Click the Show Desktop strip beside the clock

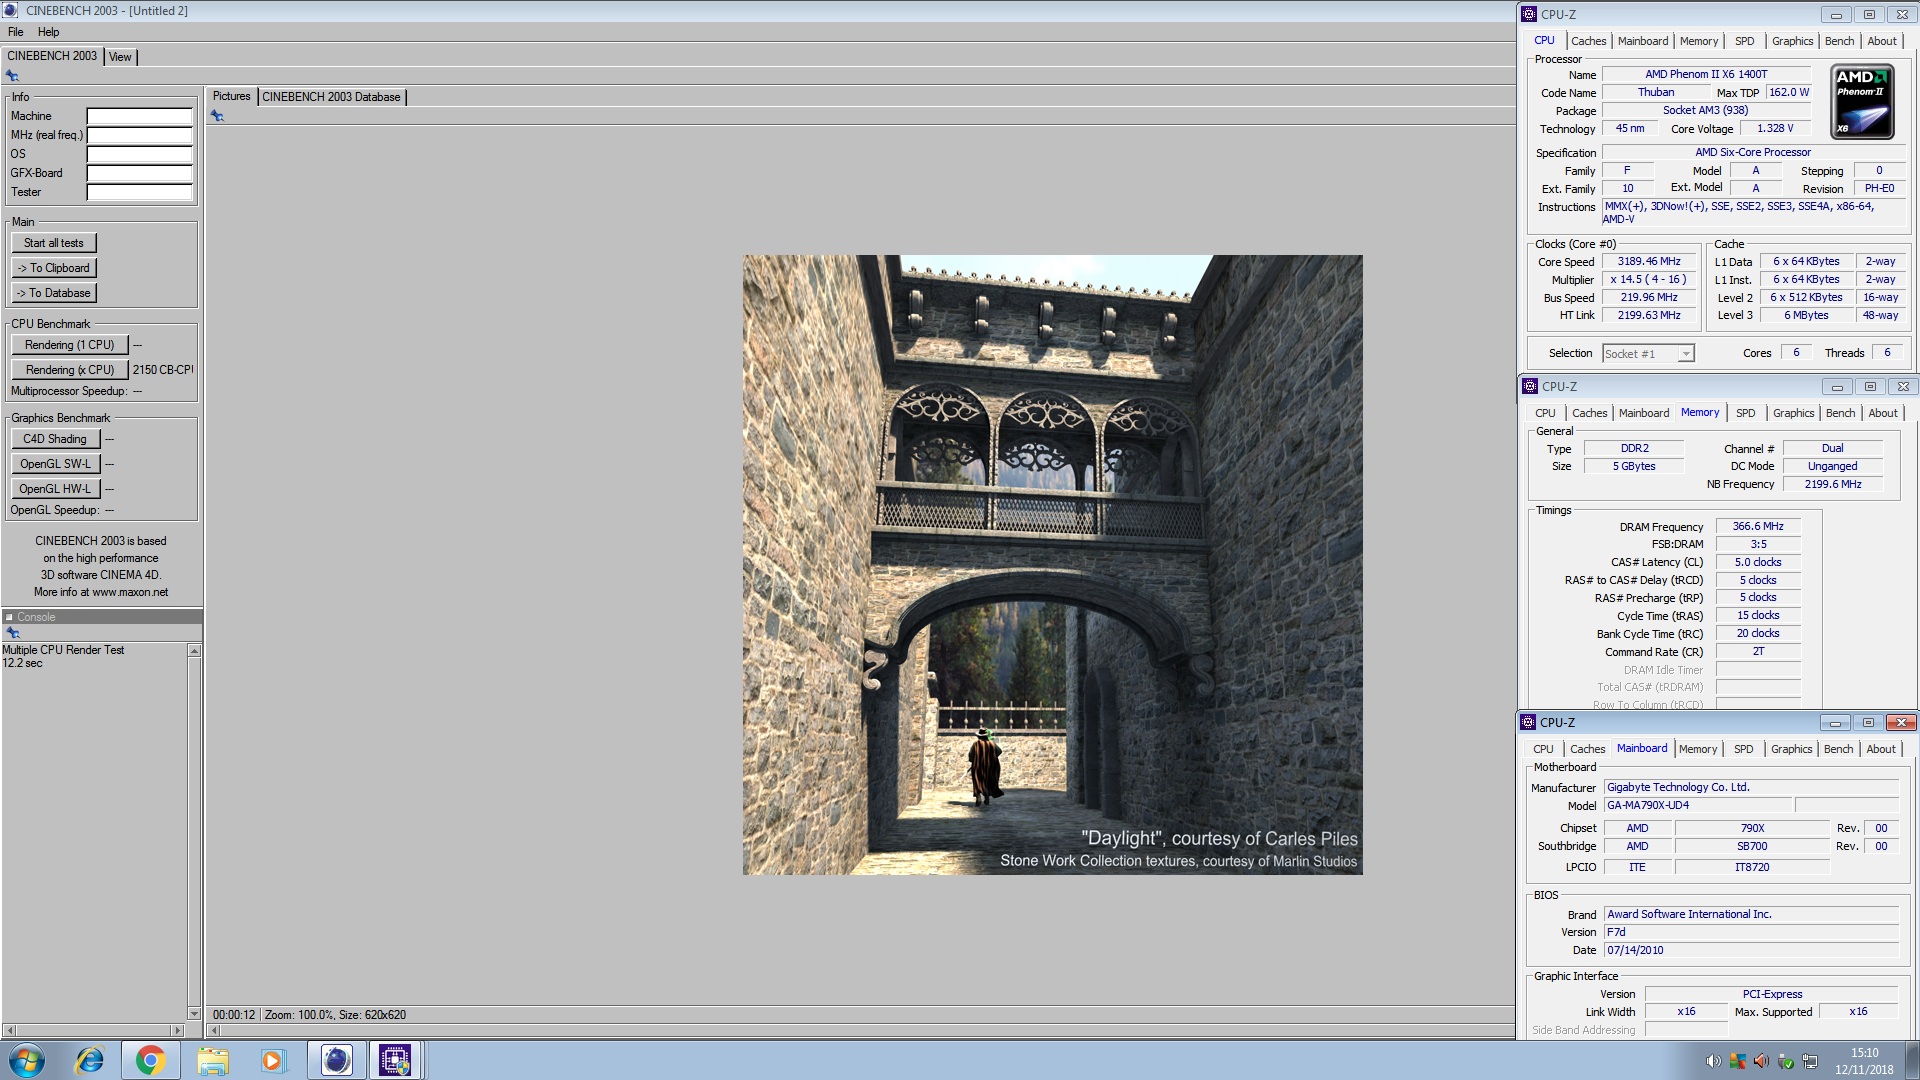(x=1912, y=1060)
